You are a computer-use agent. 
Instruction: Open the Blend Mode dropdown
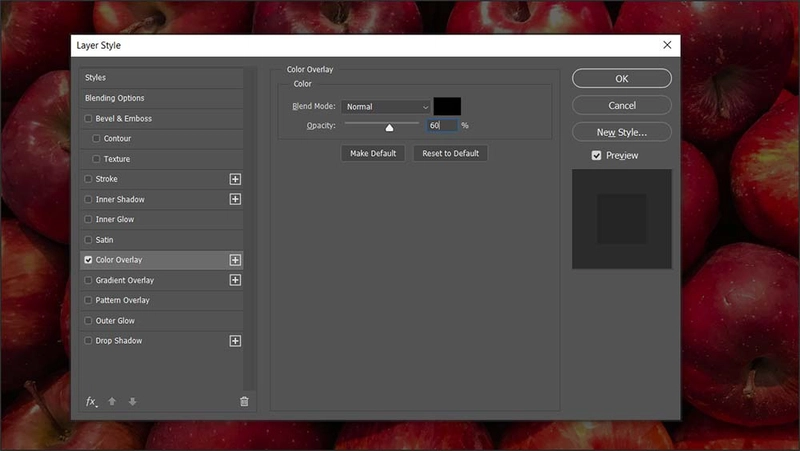386,107
